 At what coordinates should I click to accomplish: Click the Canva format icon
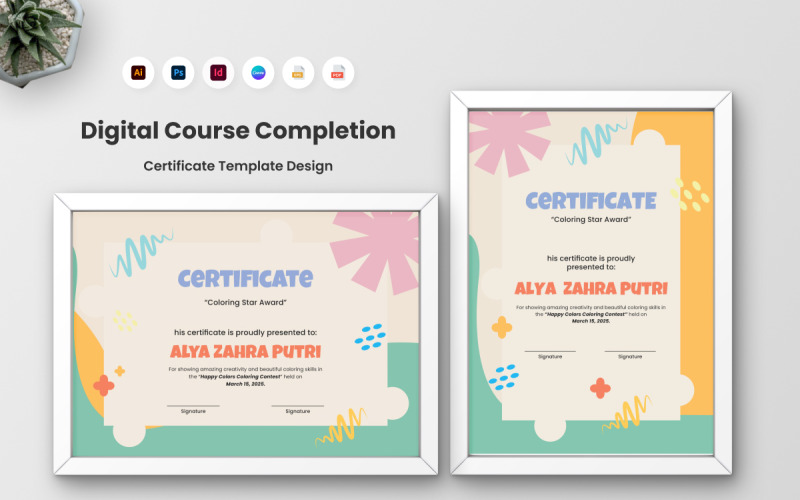coord(258,72)
